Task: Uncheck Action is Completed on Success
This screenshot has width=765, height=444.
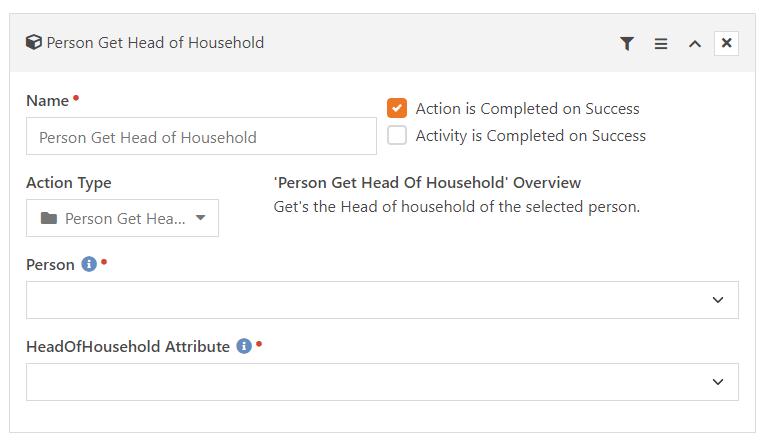Action: coord(397,108)
